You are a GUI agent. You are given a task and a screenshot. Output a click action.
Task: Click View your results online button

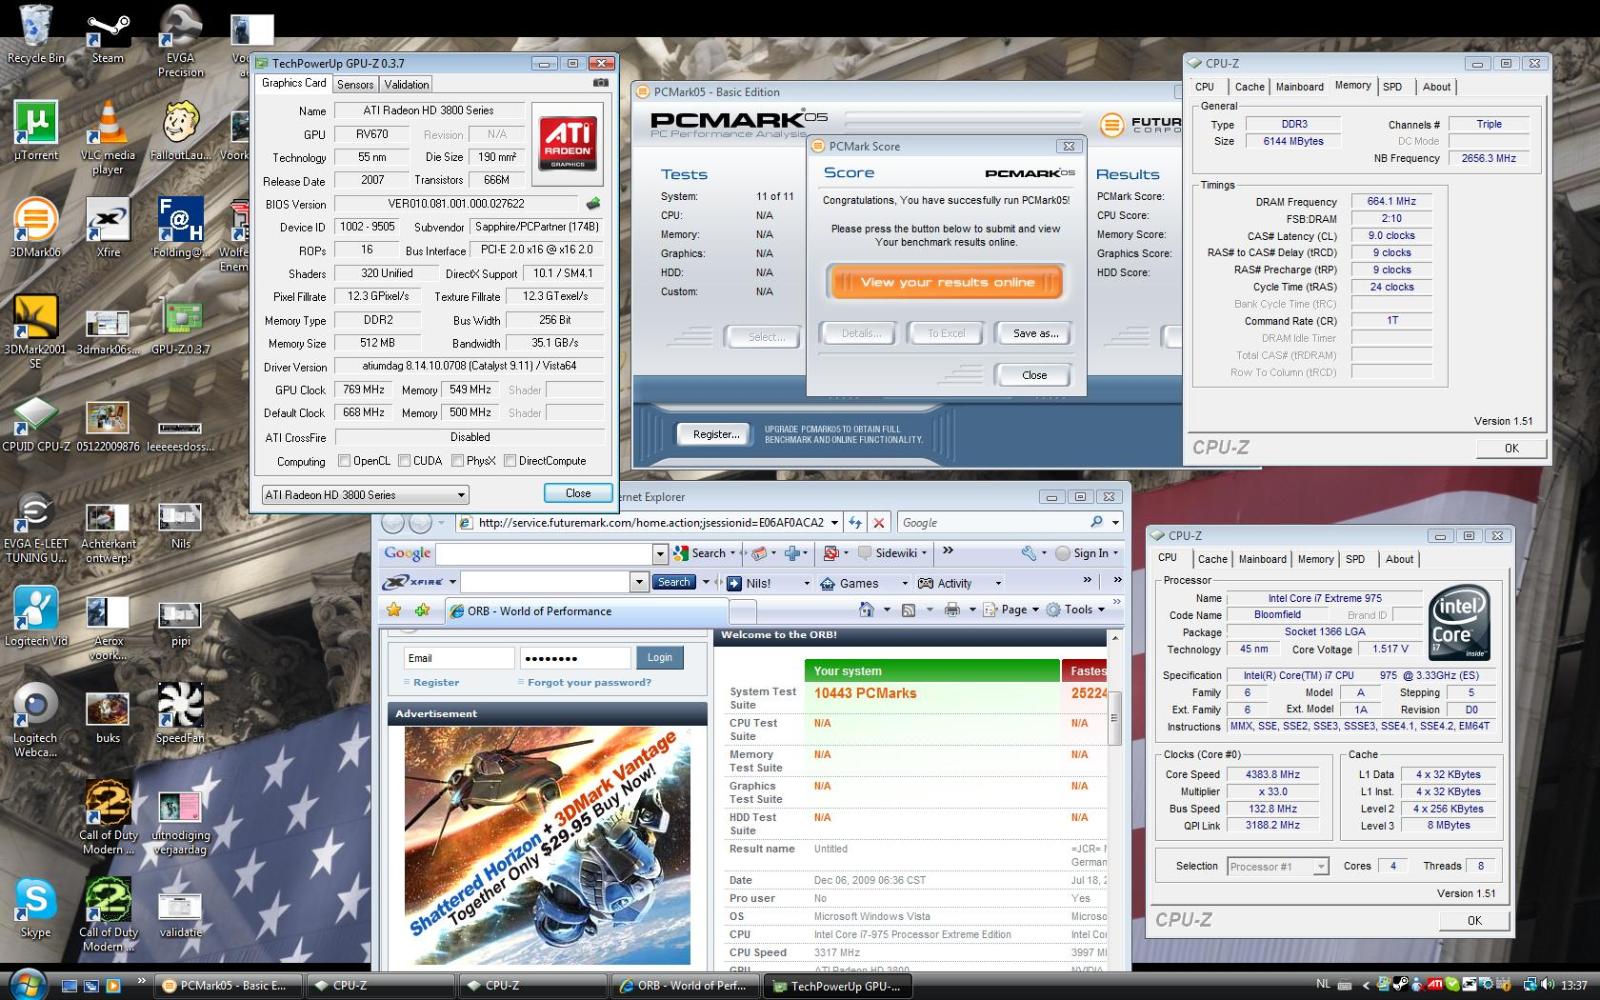tap(946, 282)
